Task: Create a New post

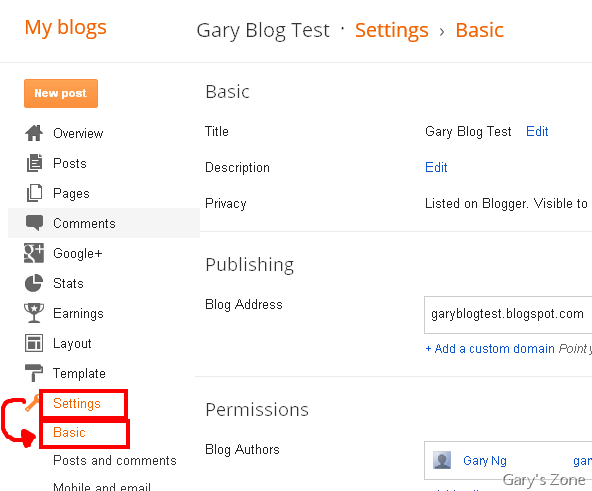Action: [61, 93]
